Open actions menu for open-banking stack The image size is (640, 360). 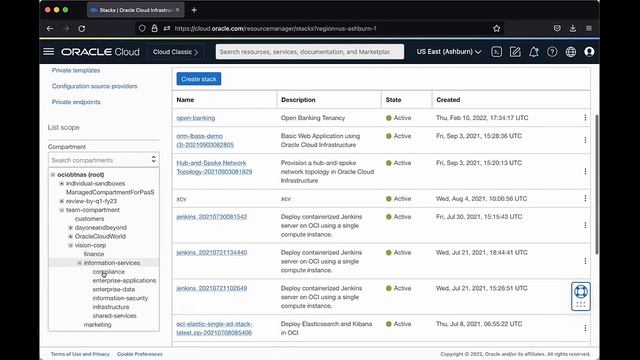585,118
